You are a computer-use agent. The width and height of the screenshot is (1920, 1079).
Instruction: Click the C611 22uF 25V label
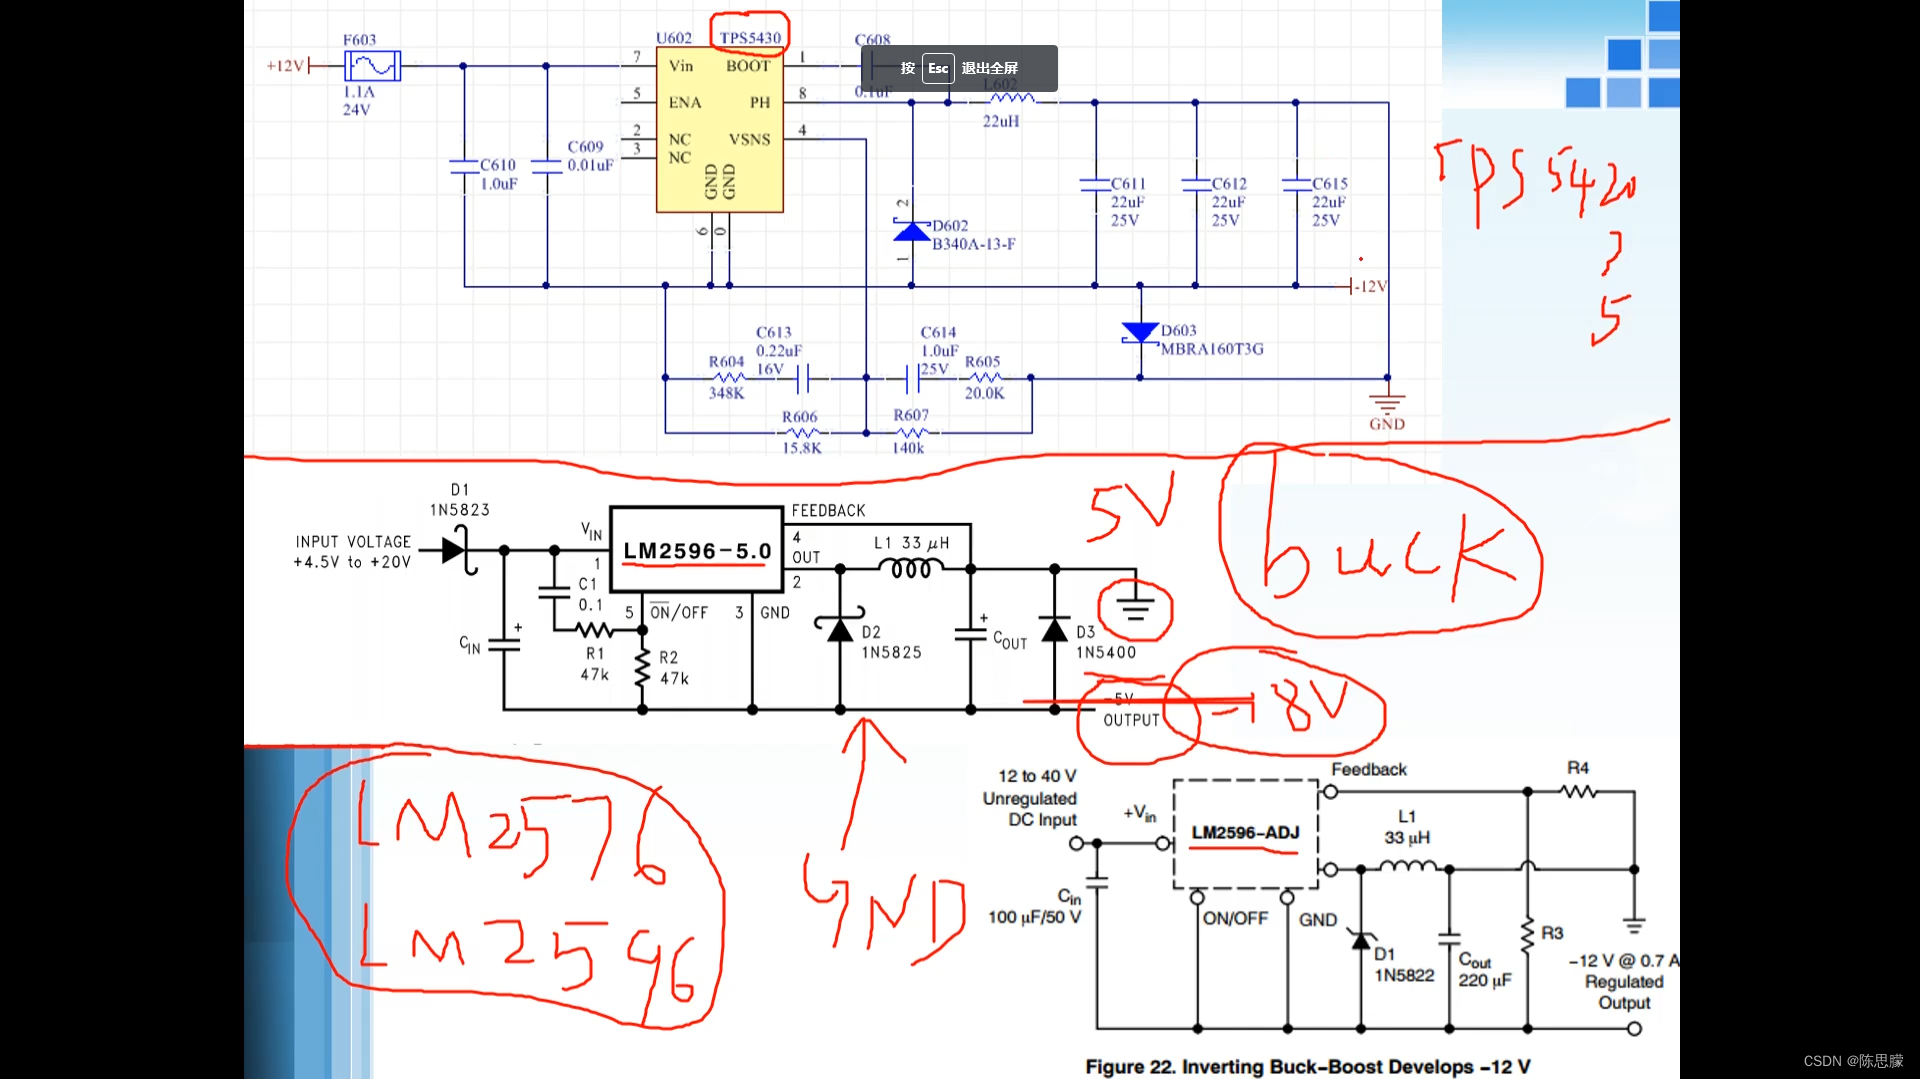[1128, 202]
